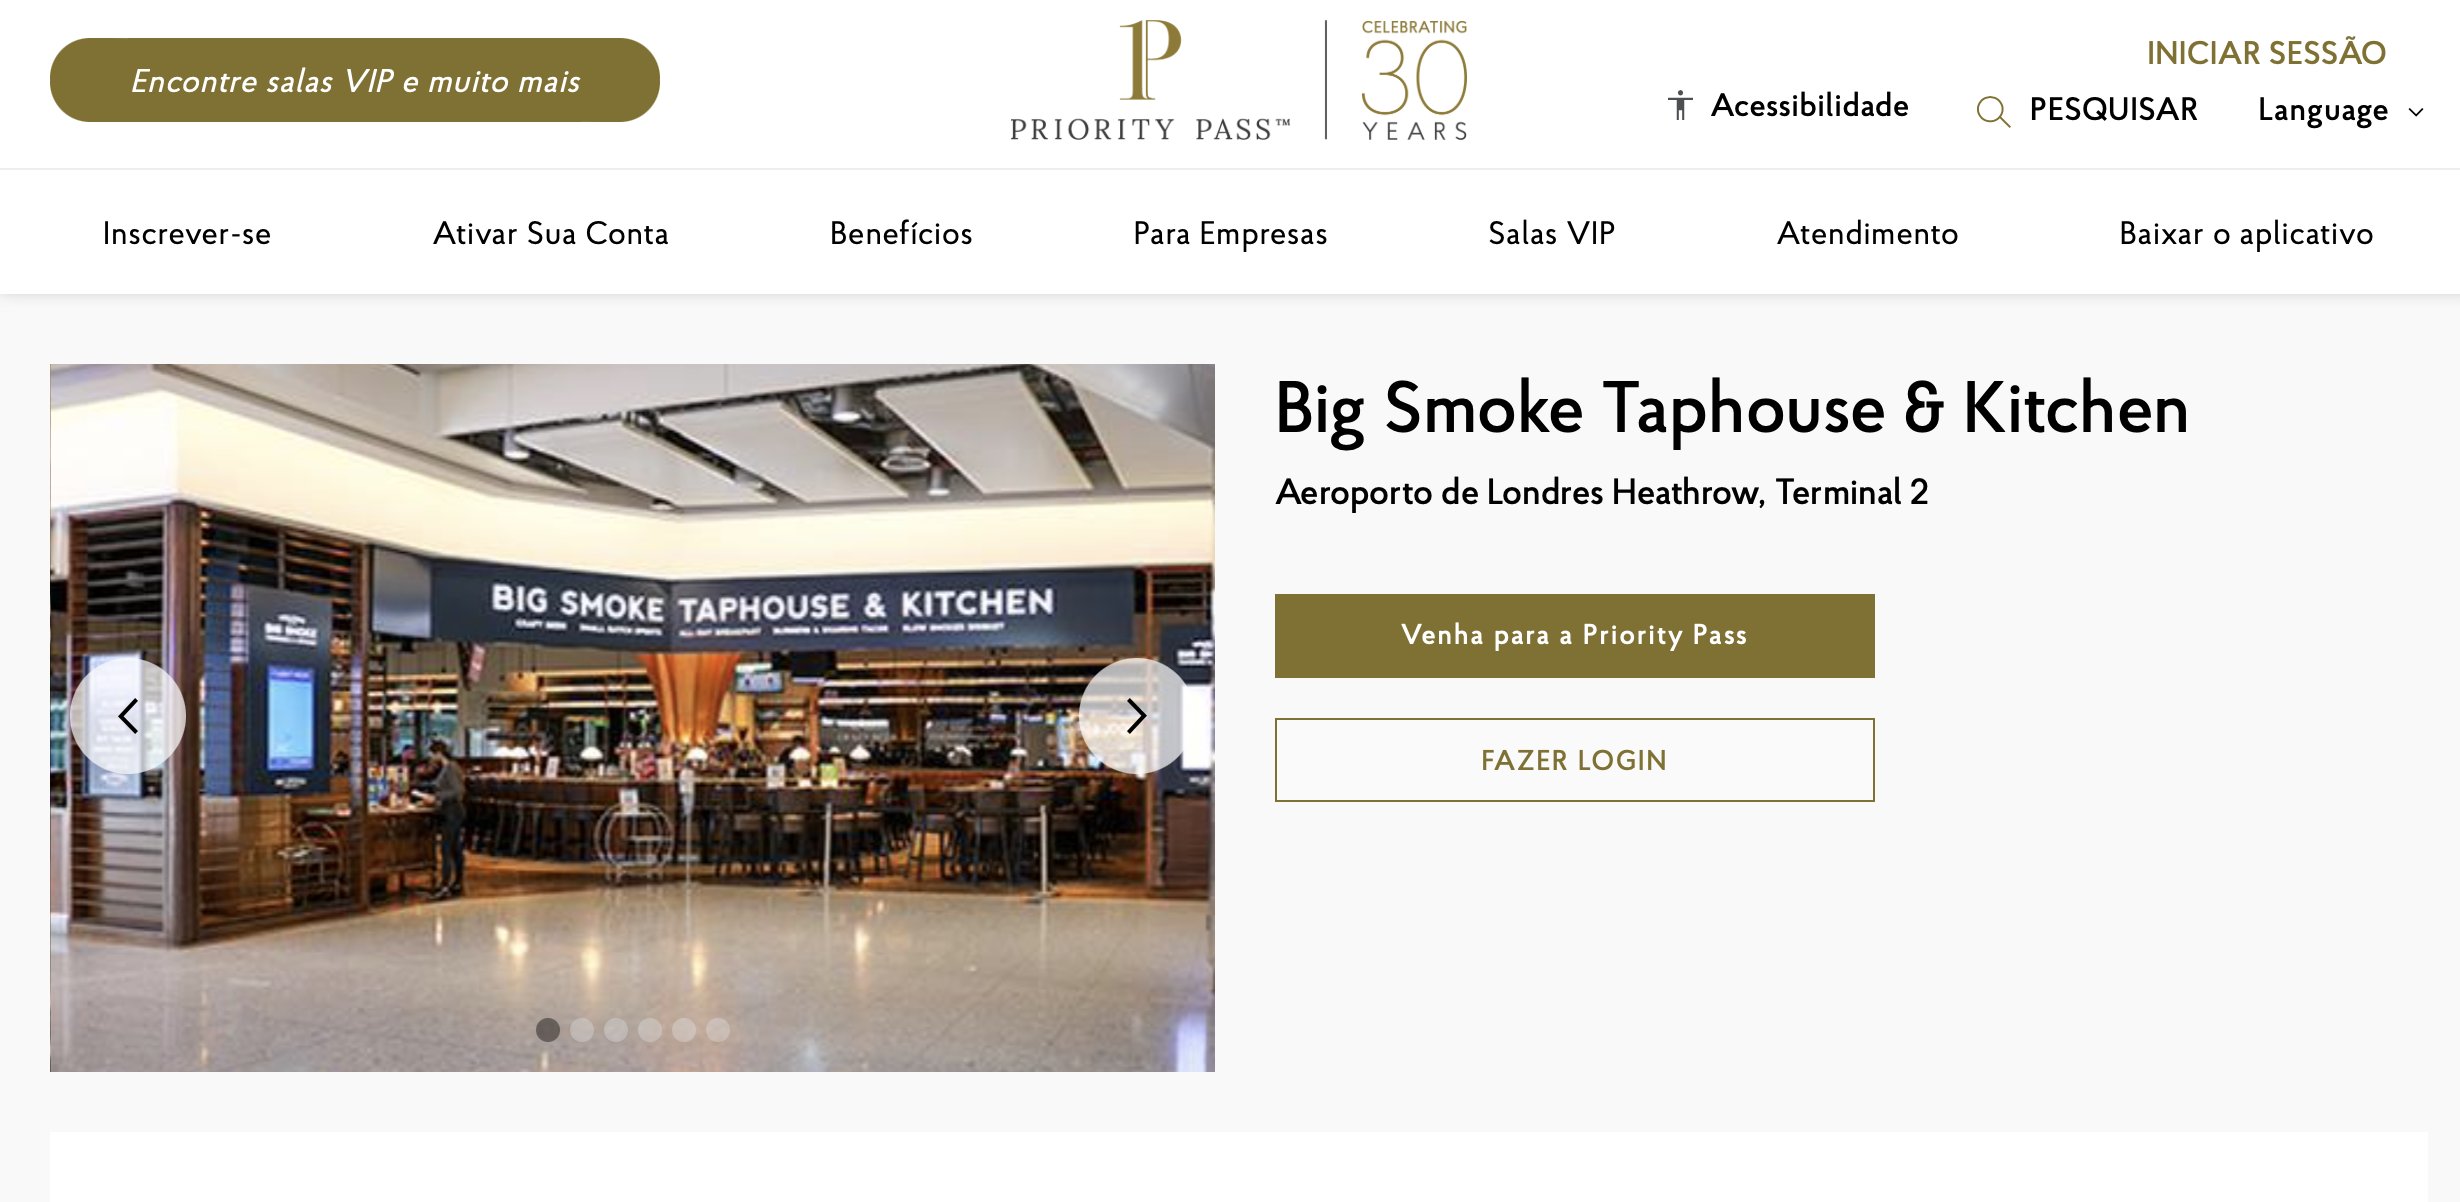Click the accessibility person icon
This screenshot has width=2460, height=1202.
point(1680,105)
